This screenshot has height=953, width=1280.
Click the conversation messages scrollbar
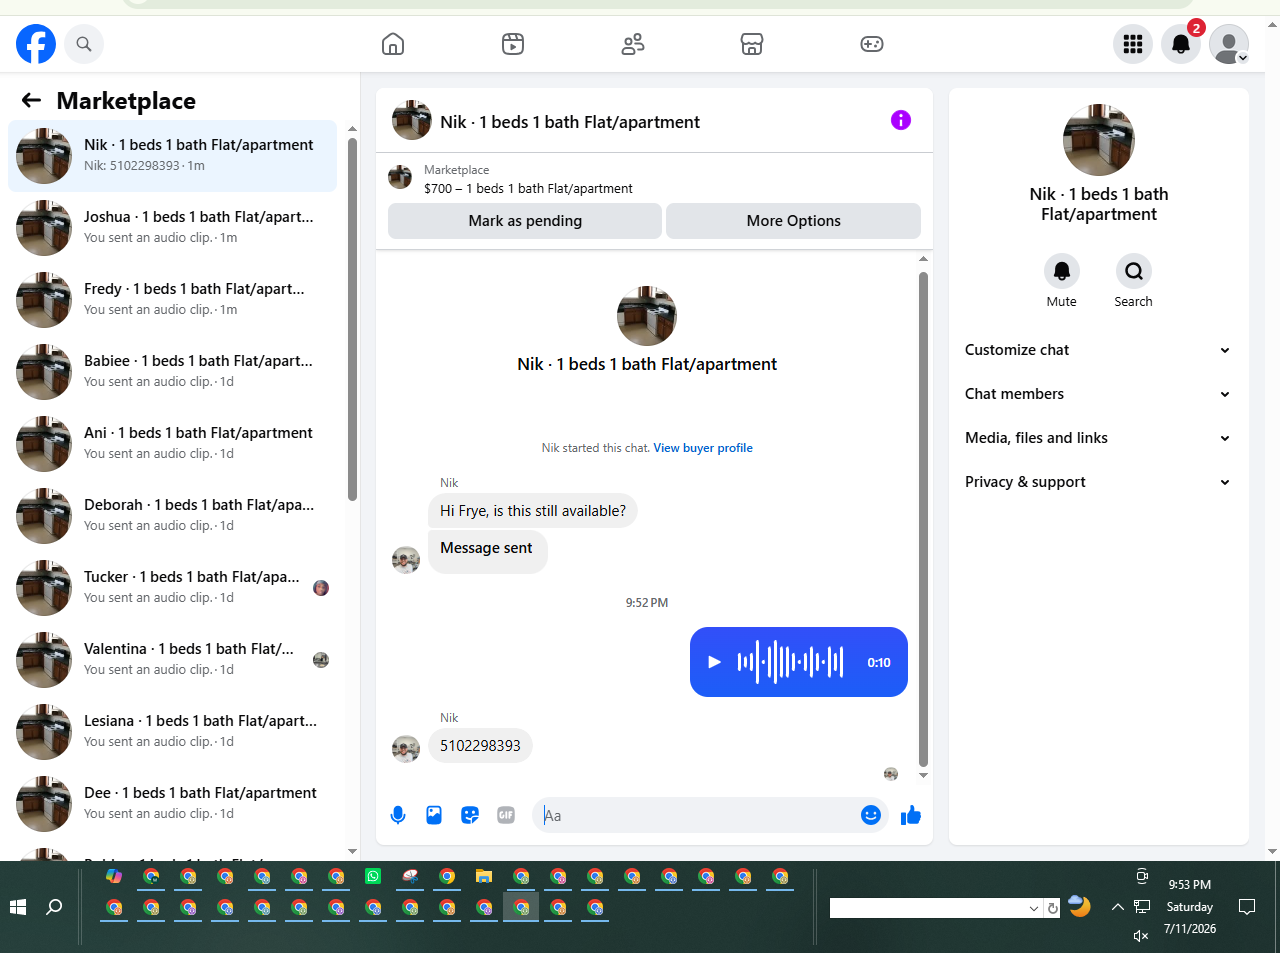[x=923, y=520]
